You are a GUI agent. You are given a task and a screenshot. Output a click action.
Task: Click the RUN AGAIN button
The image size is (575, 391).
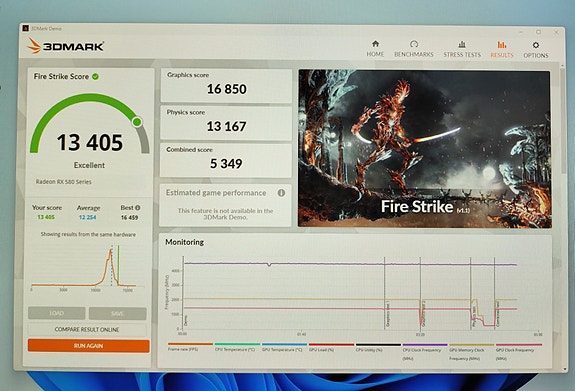[x=88, y=346]
